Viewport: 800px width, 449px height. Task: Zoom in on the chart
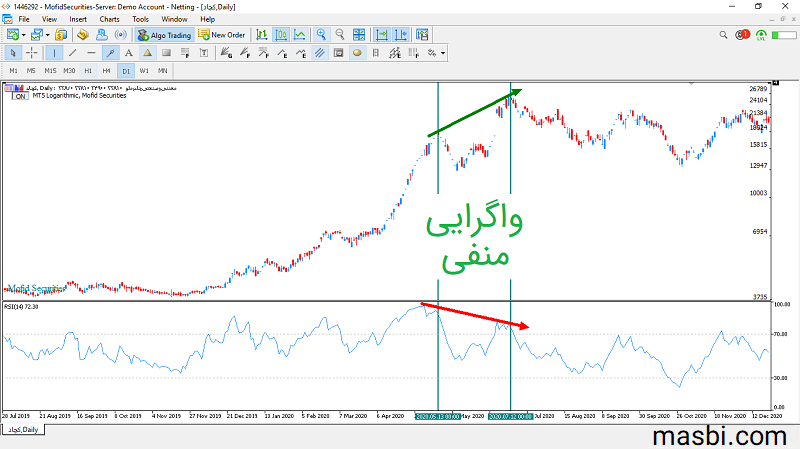(x=321, y=35)
